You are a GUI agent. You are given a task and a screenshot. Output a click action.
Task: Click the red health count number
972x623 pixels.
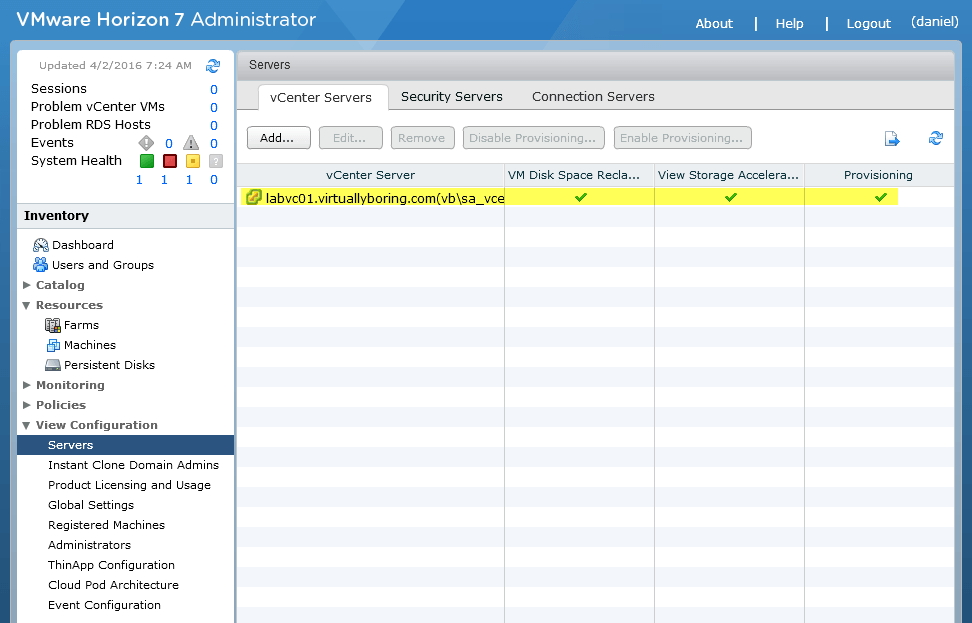coord(164,180)
